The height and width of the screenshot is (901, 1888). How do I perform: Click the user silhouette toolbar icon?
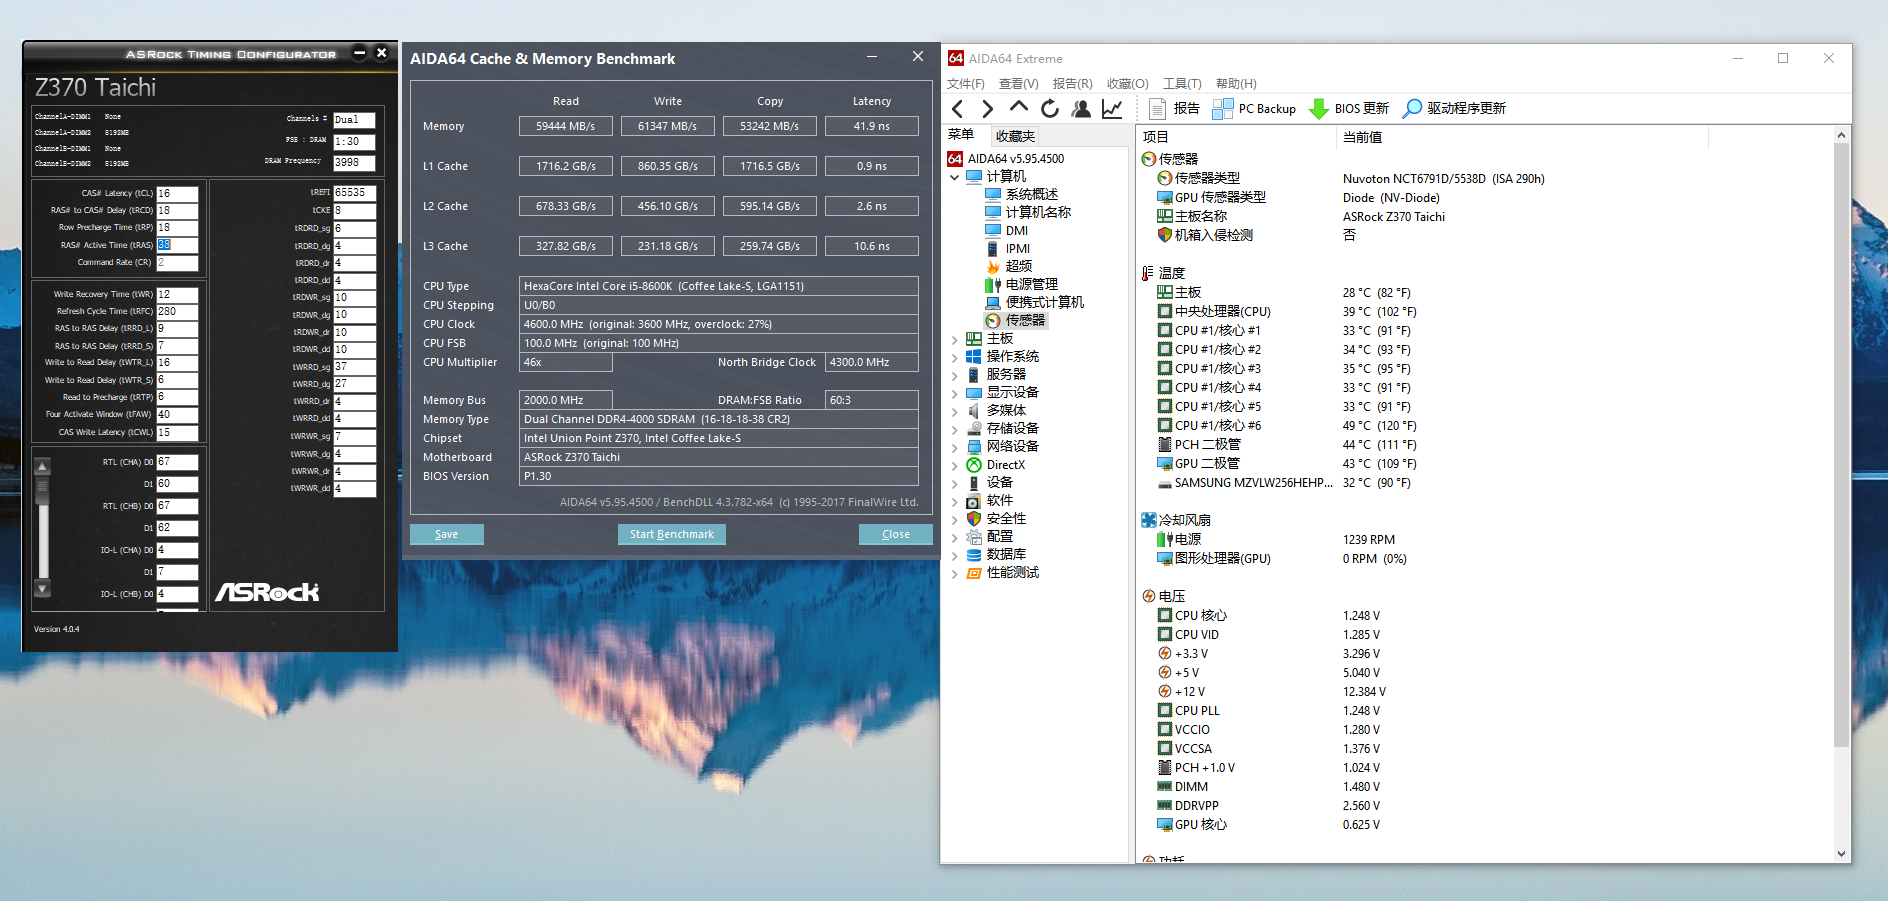(x=1081, y=108)
